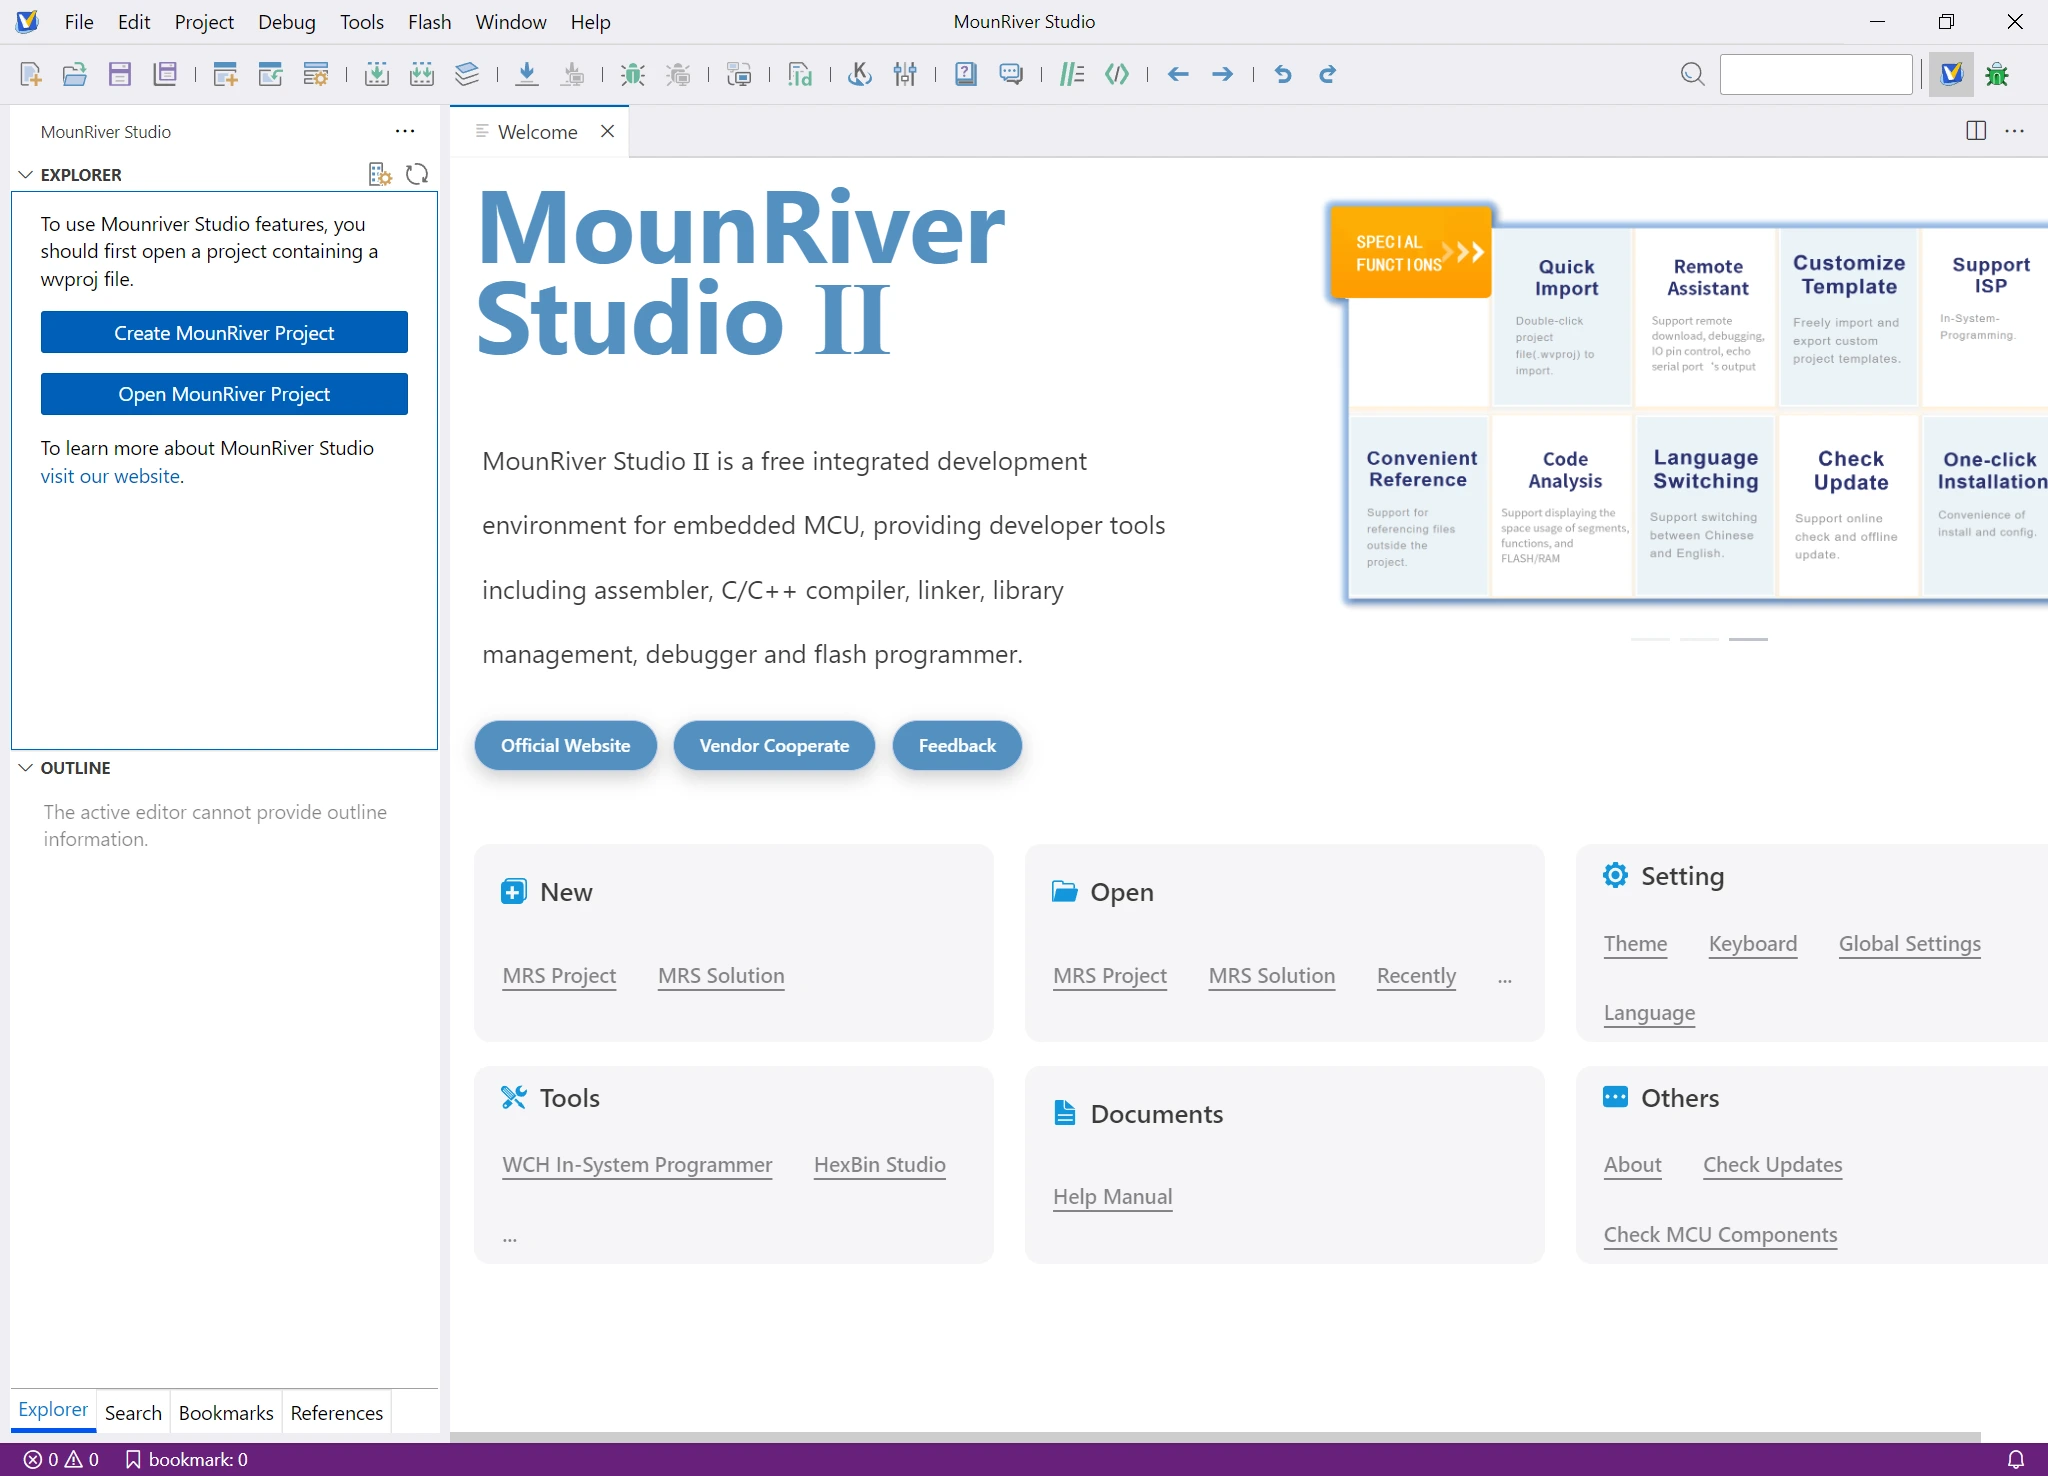Image resolution: width=2048 pixels, height=1476 pixels.
Task: Click the green line-comment toolbar icon
Action: [x=1072, y=74]
